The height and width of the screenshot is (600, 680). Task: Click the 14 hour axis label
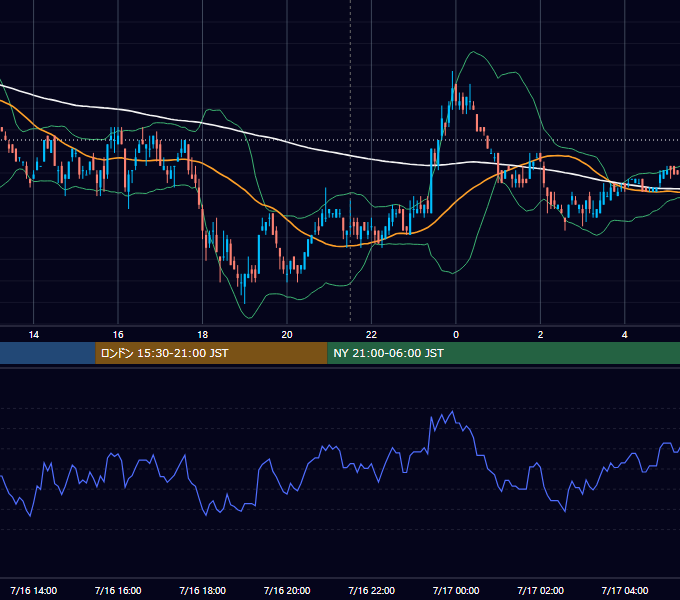tap(33, 335)
